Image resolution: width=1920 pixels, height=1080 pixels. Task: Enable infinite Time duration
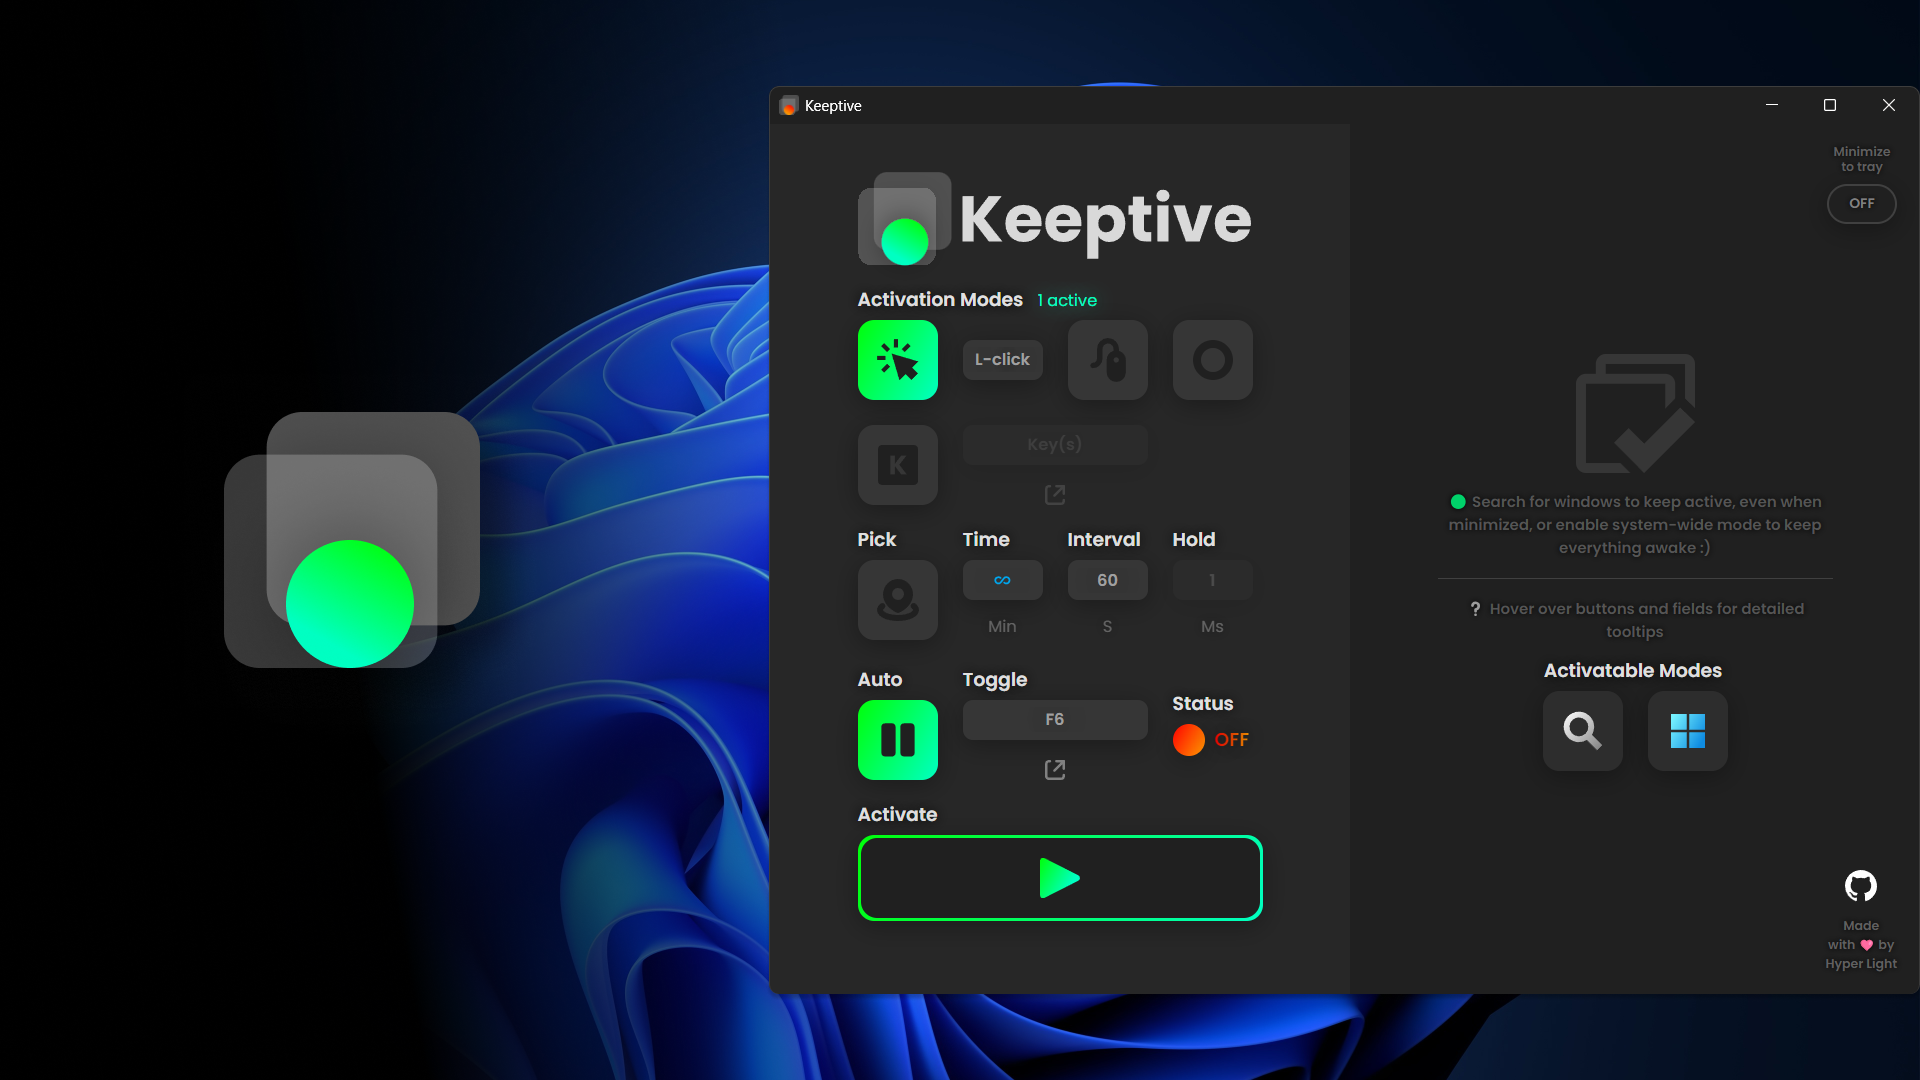tap(1002, 580)
